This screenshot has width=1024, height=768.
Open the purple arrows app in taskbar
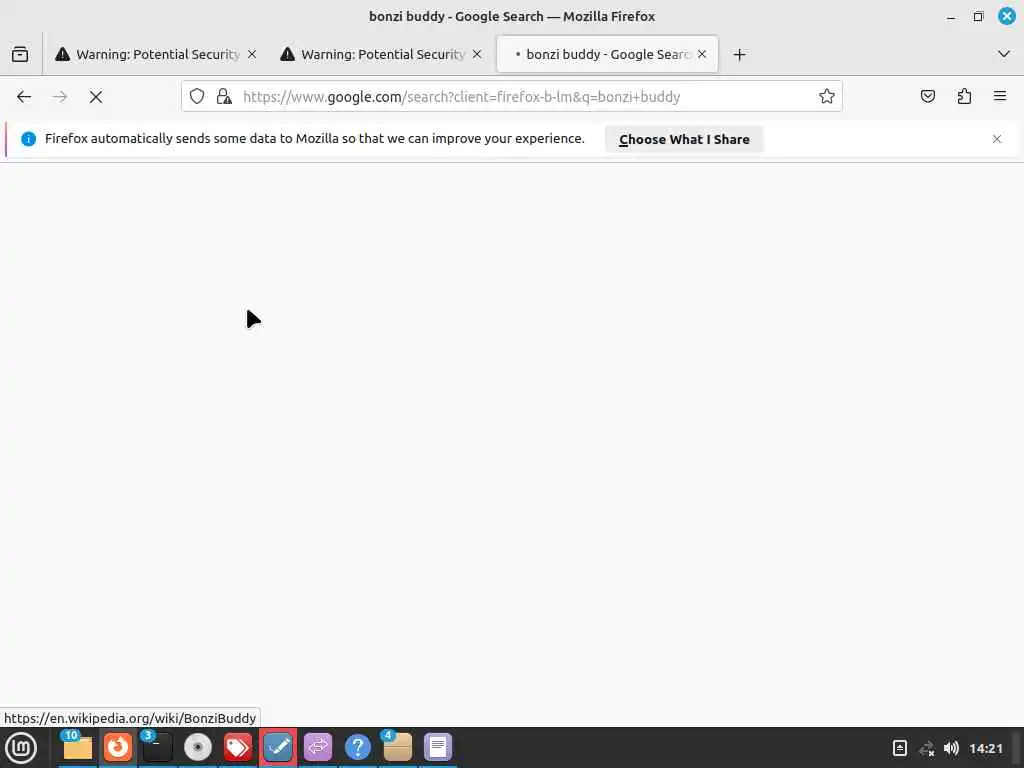(318, 748)
